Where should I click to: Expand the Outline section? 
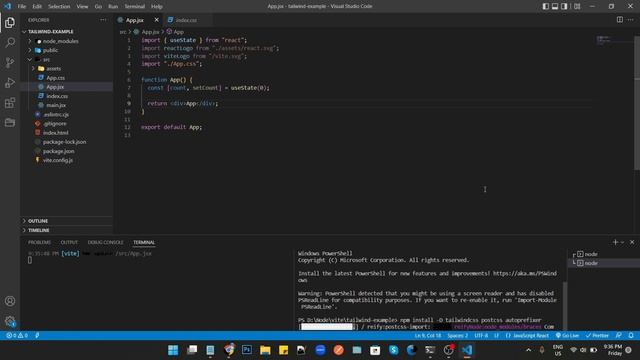[x=67, y=221]
